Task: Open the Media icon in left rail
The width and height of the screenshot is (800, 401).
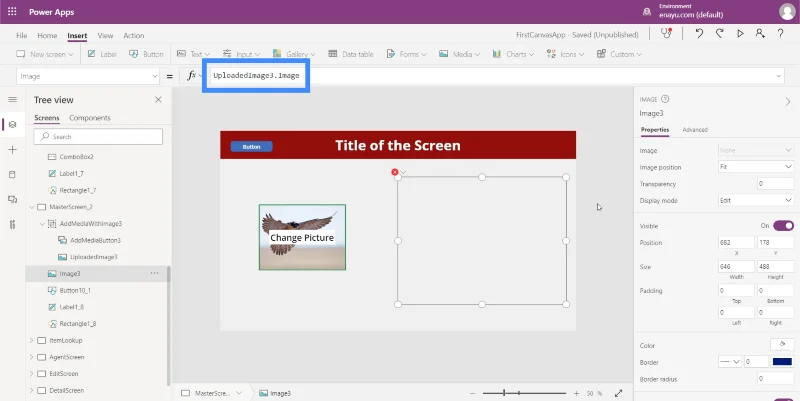Action: coord(12,199)
